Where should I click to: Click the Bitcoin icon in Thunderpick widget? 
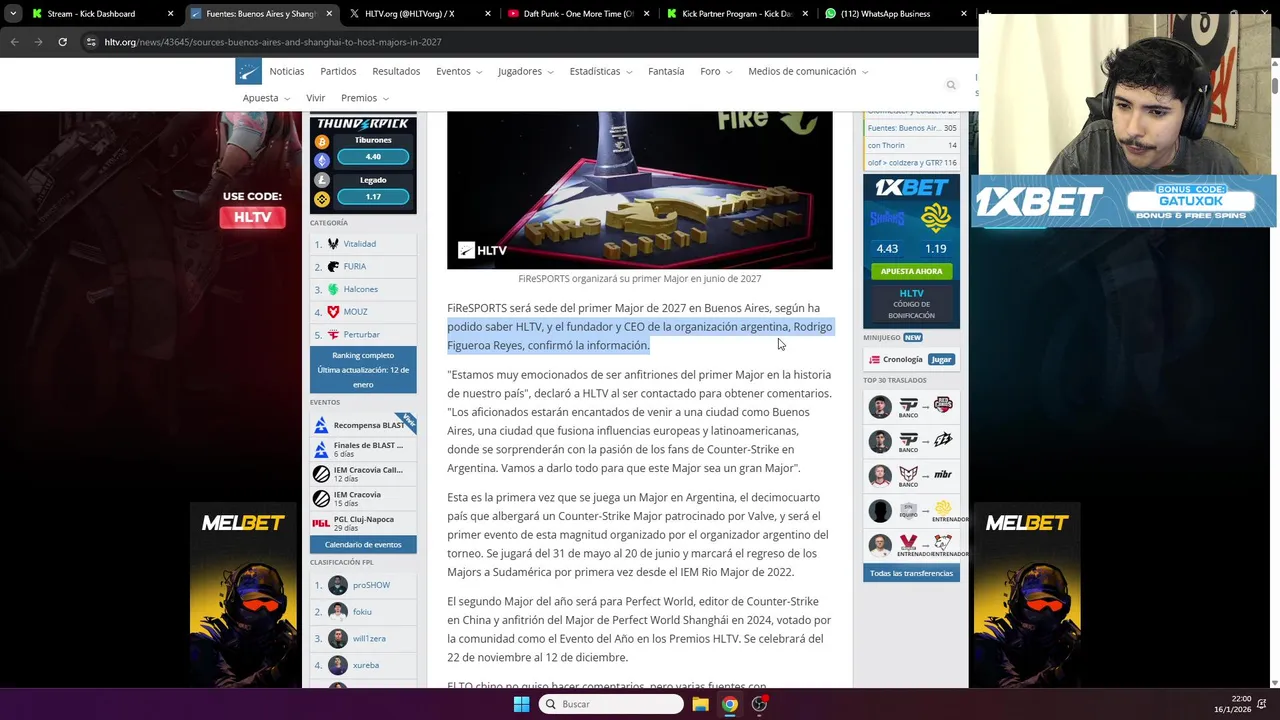point(322,142)
